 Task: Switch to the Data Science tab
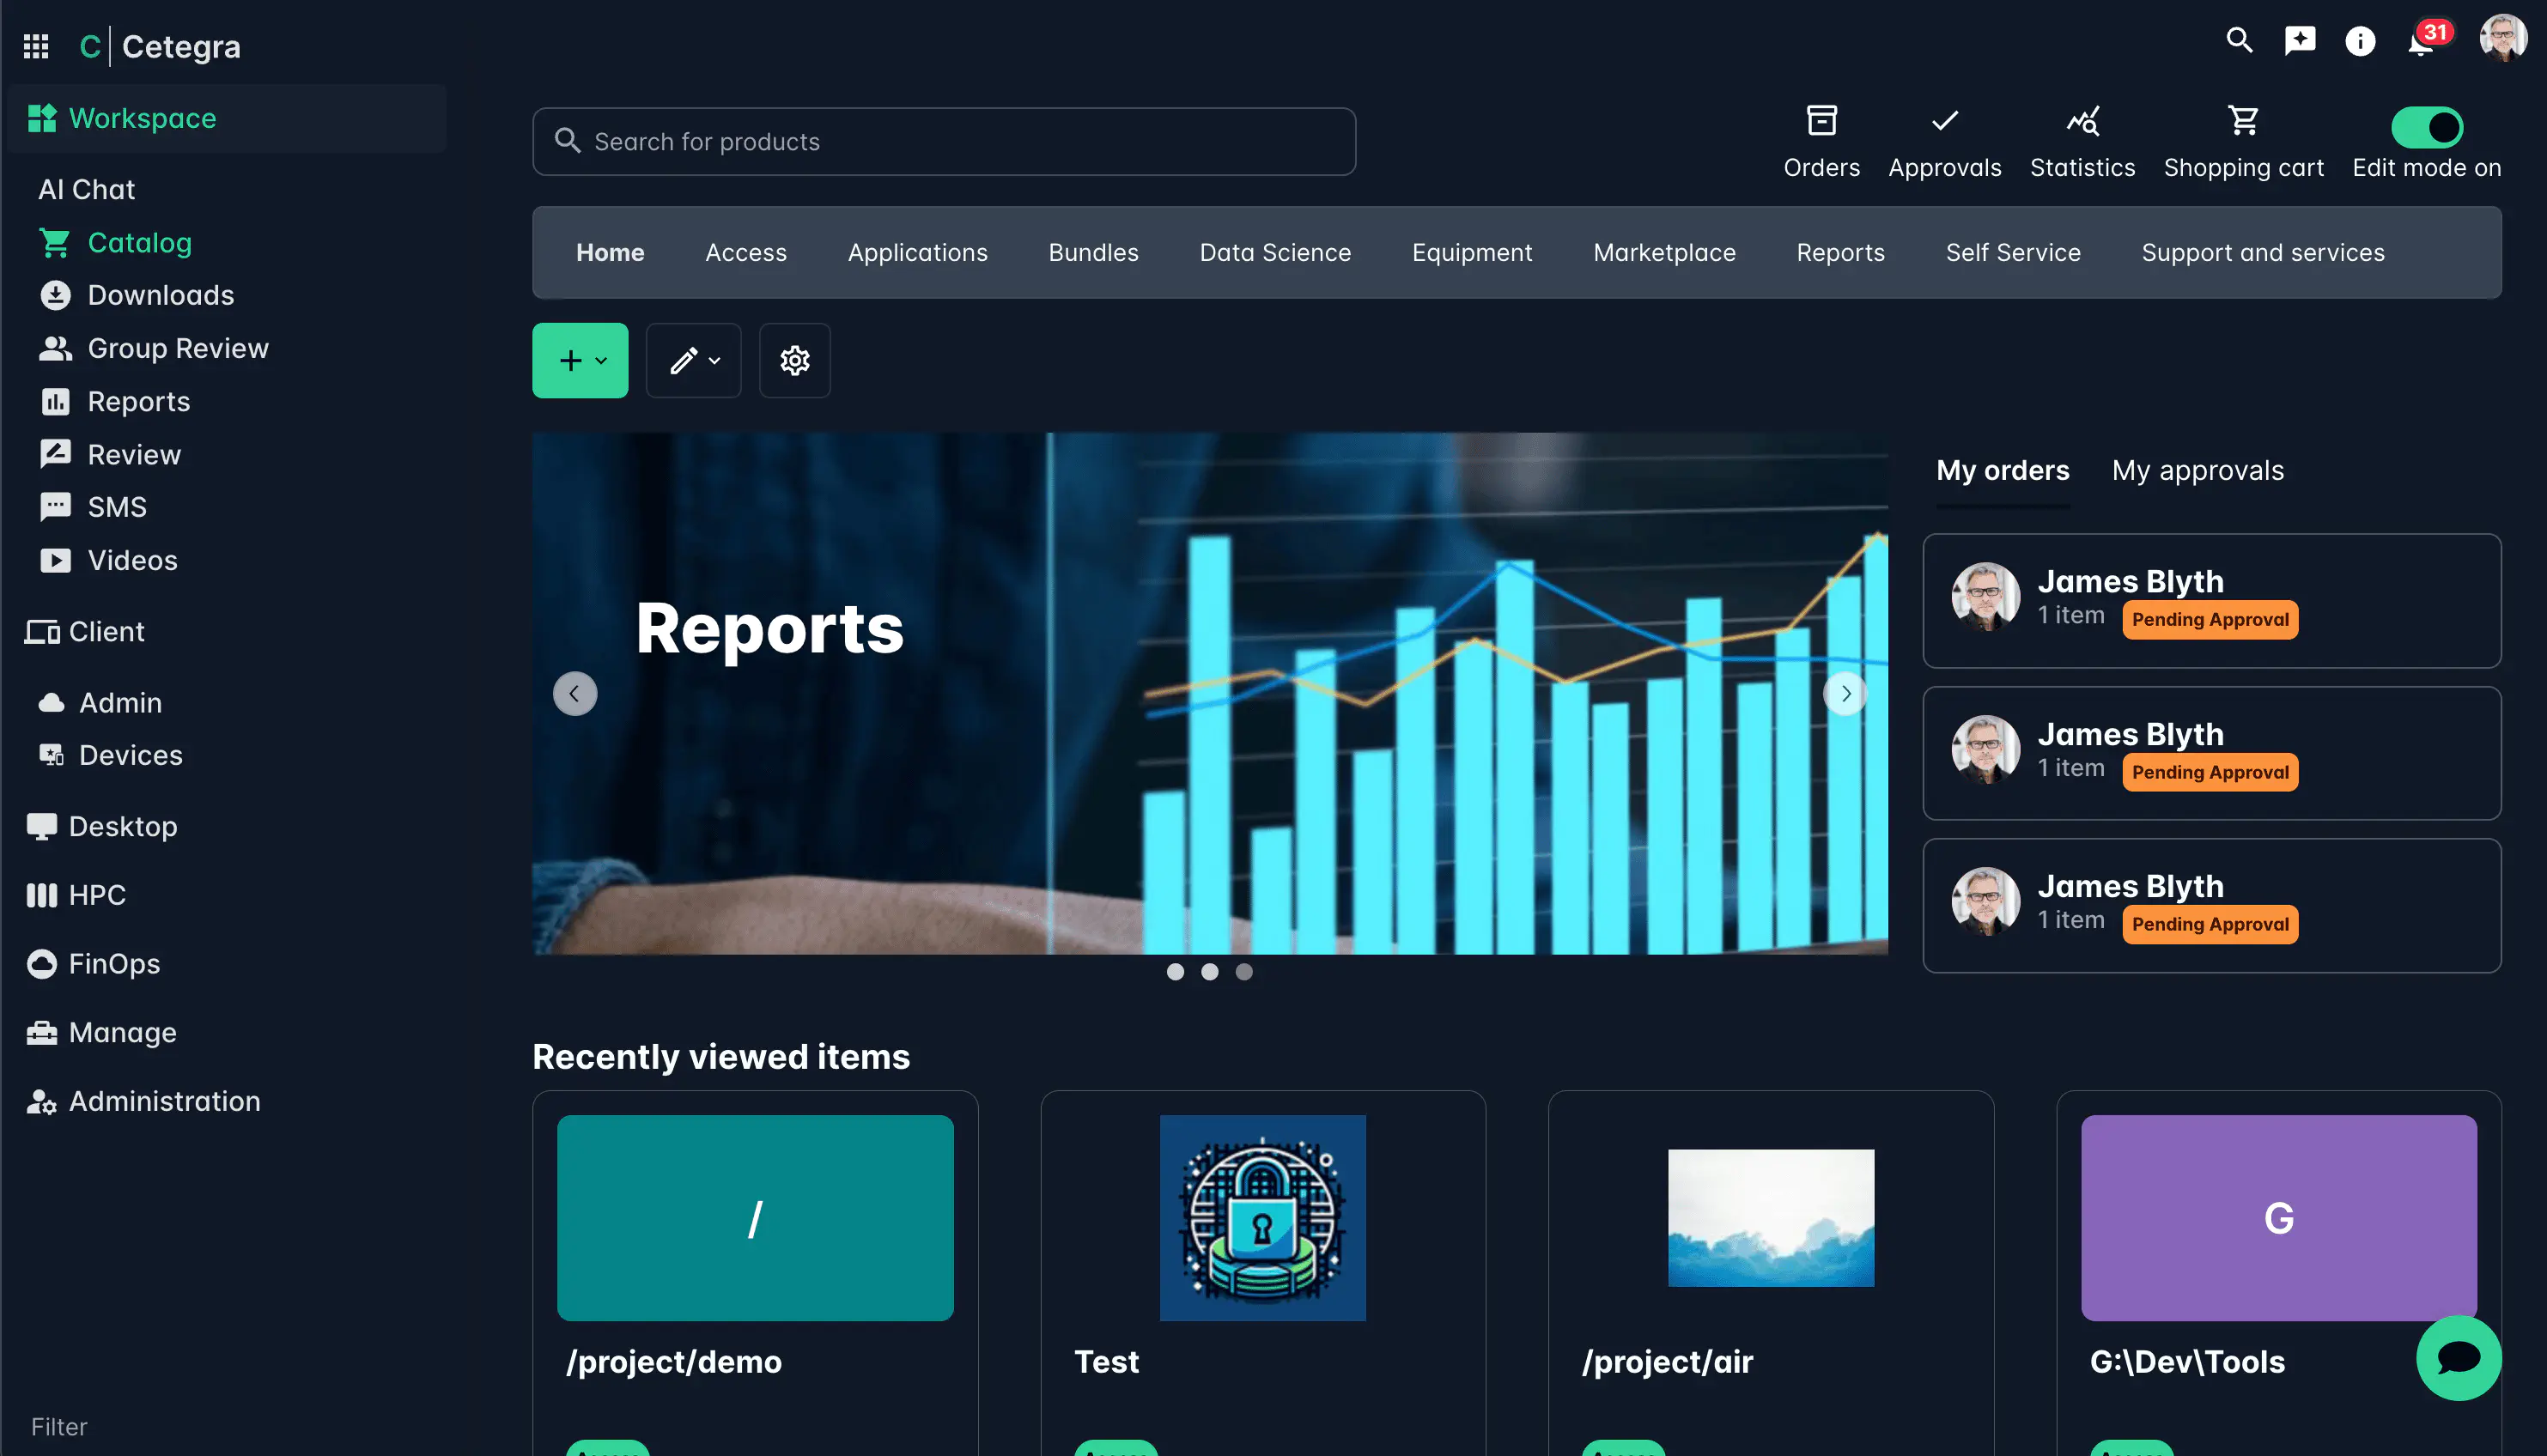(1275, 253)
